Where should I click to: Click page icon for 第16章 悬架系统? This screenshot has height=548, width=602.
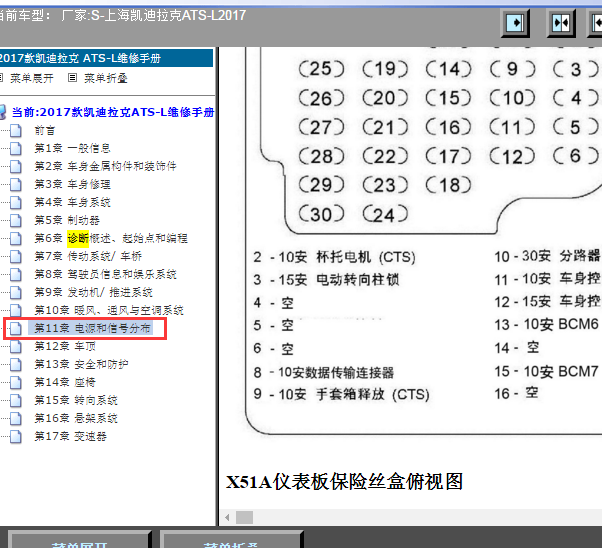pos(16,418)
